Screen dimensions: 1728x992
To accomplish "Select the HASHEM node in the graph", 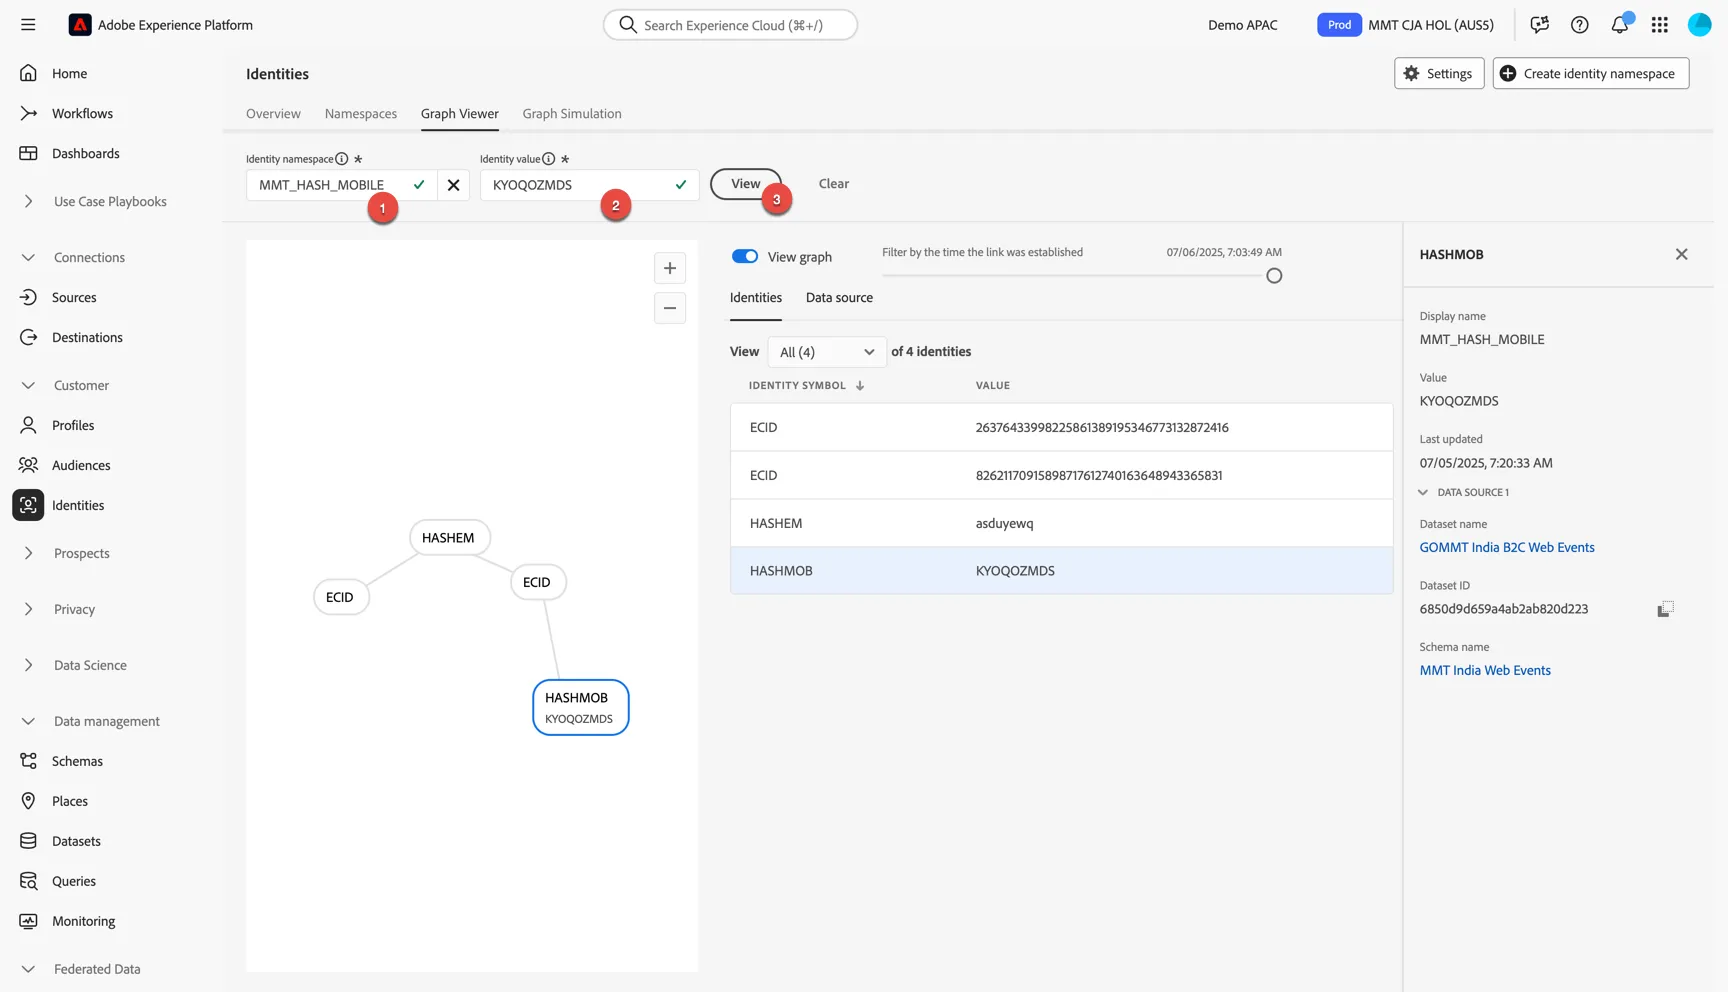I will pos(449,538).
